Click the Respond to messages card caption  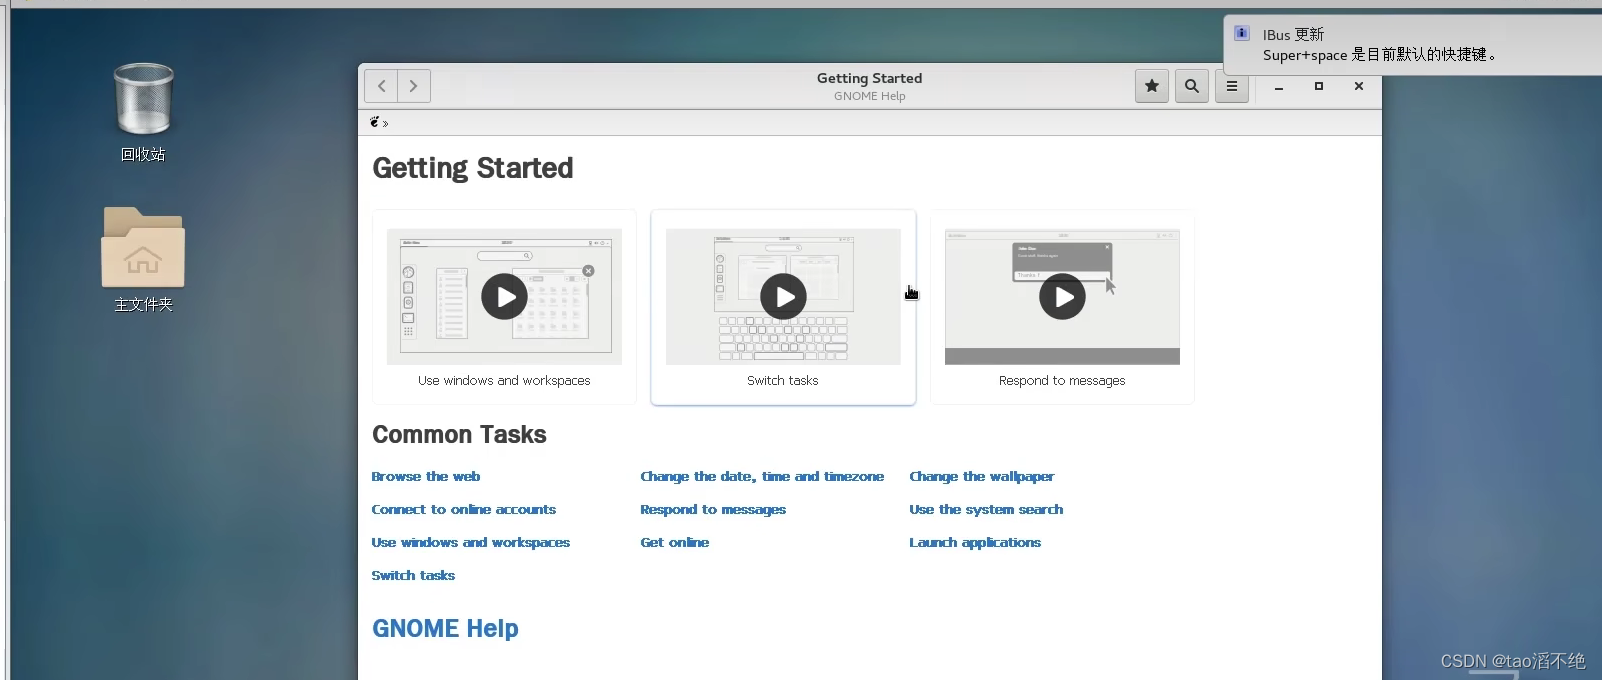[x=1062, y=381]
